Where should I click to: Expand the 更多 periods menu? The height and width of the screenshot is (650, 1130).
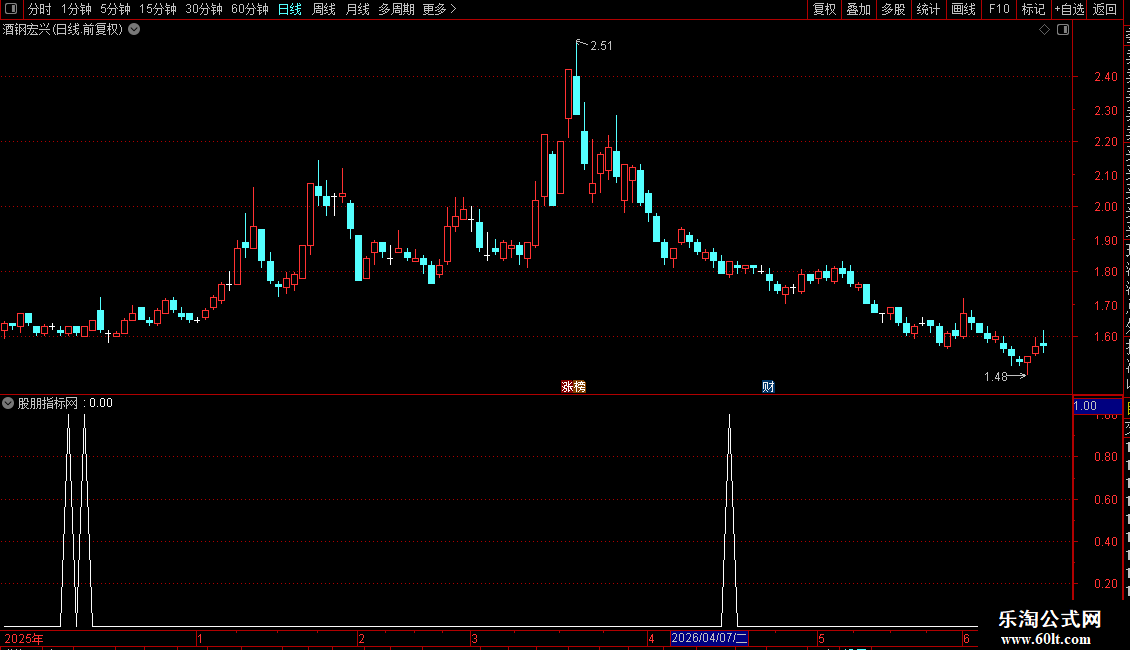pos(440,9)
